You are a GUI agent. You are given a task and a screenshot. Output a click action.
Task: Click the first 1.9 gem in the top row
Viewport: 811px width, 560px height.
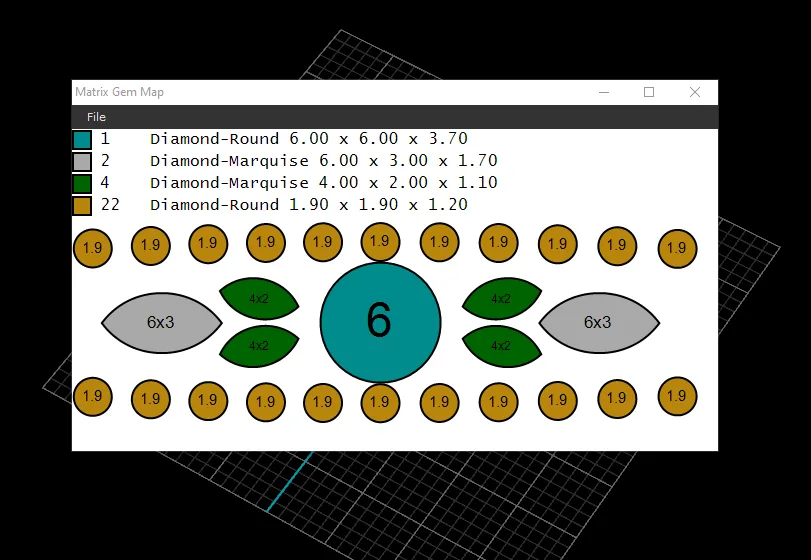[x=93, y=248]
